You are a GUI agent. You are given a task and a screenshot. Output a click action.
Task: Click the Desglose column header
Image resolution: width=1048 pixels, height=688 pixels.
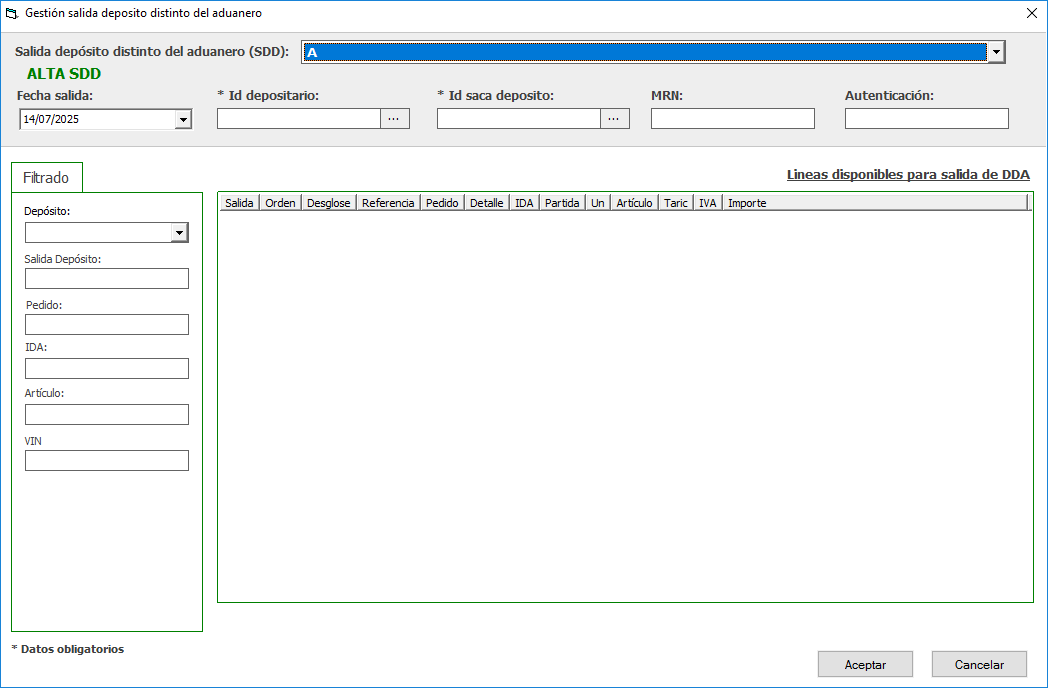(x=328, y=203)
